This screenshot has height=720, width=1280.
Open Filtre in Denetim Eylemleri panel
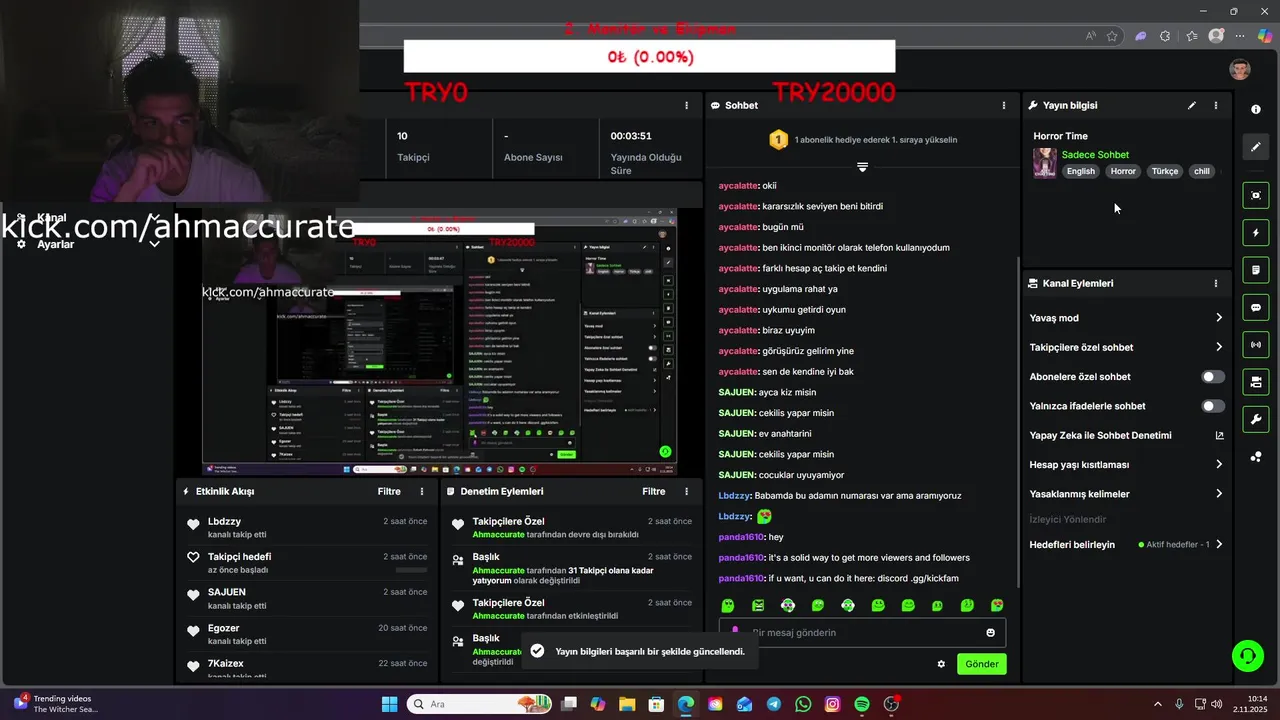pos(654,491)
